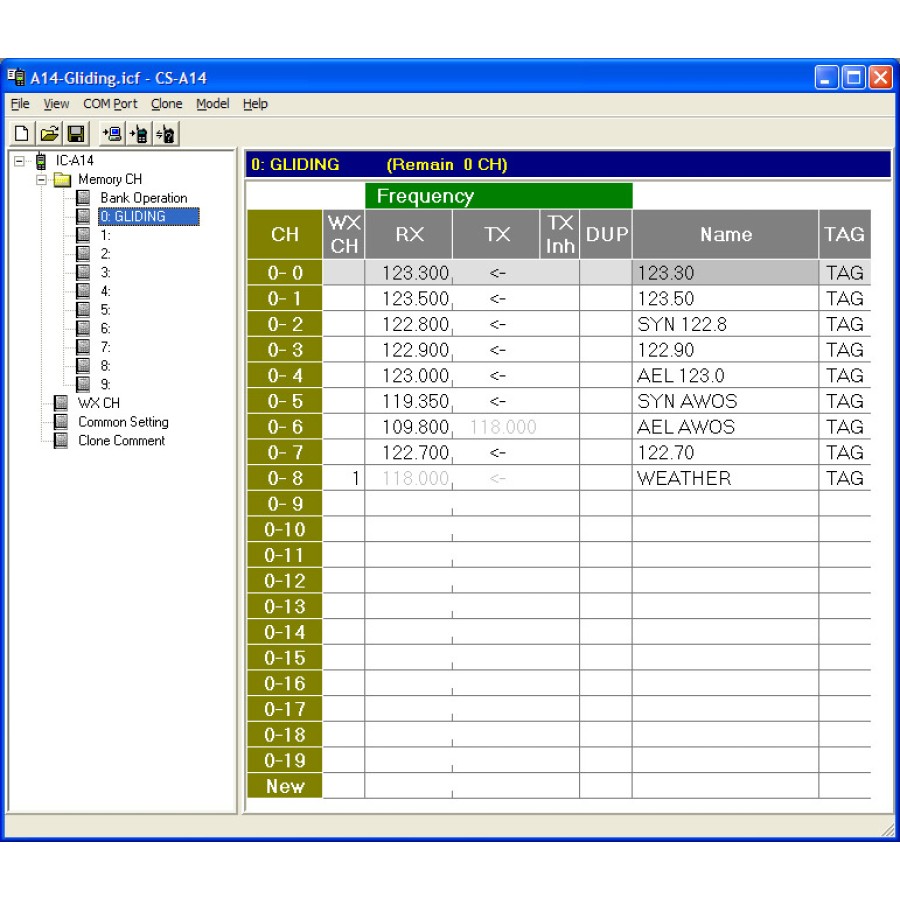Select bank 4: in the tree
The width and height of the screenshot is (900, 900).
pyautogui.click(x=106, y=291)
